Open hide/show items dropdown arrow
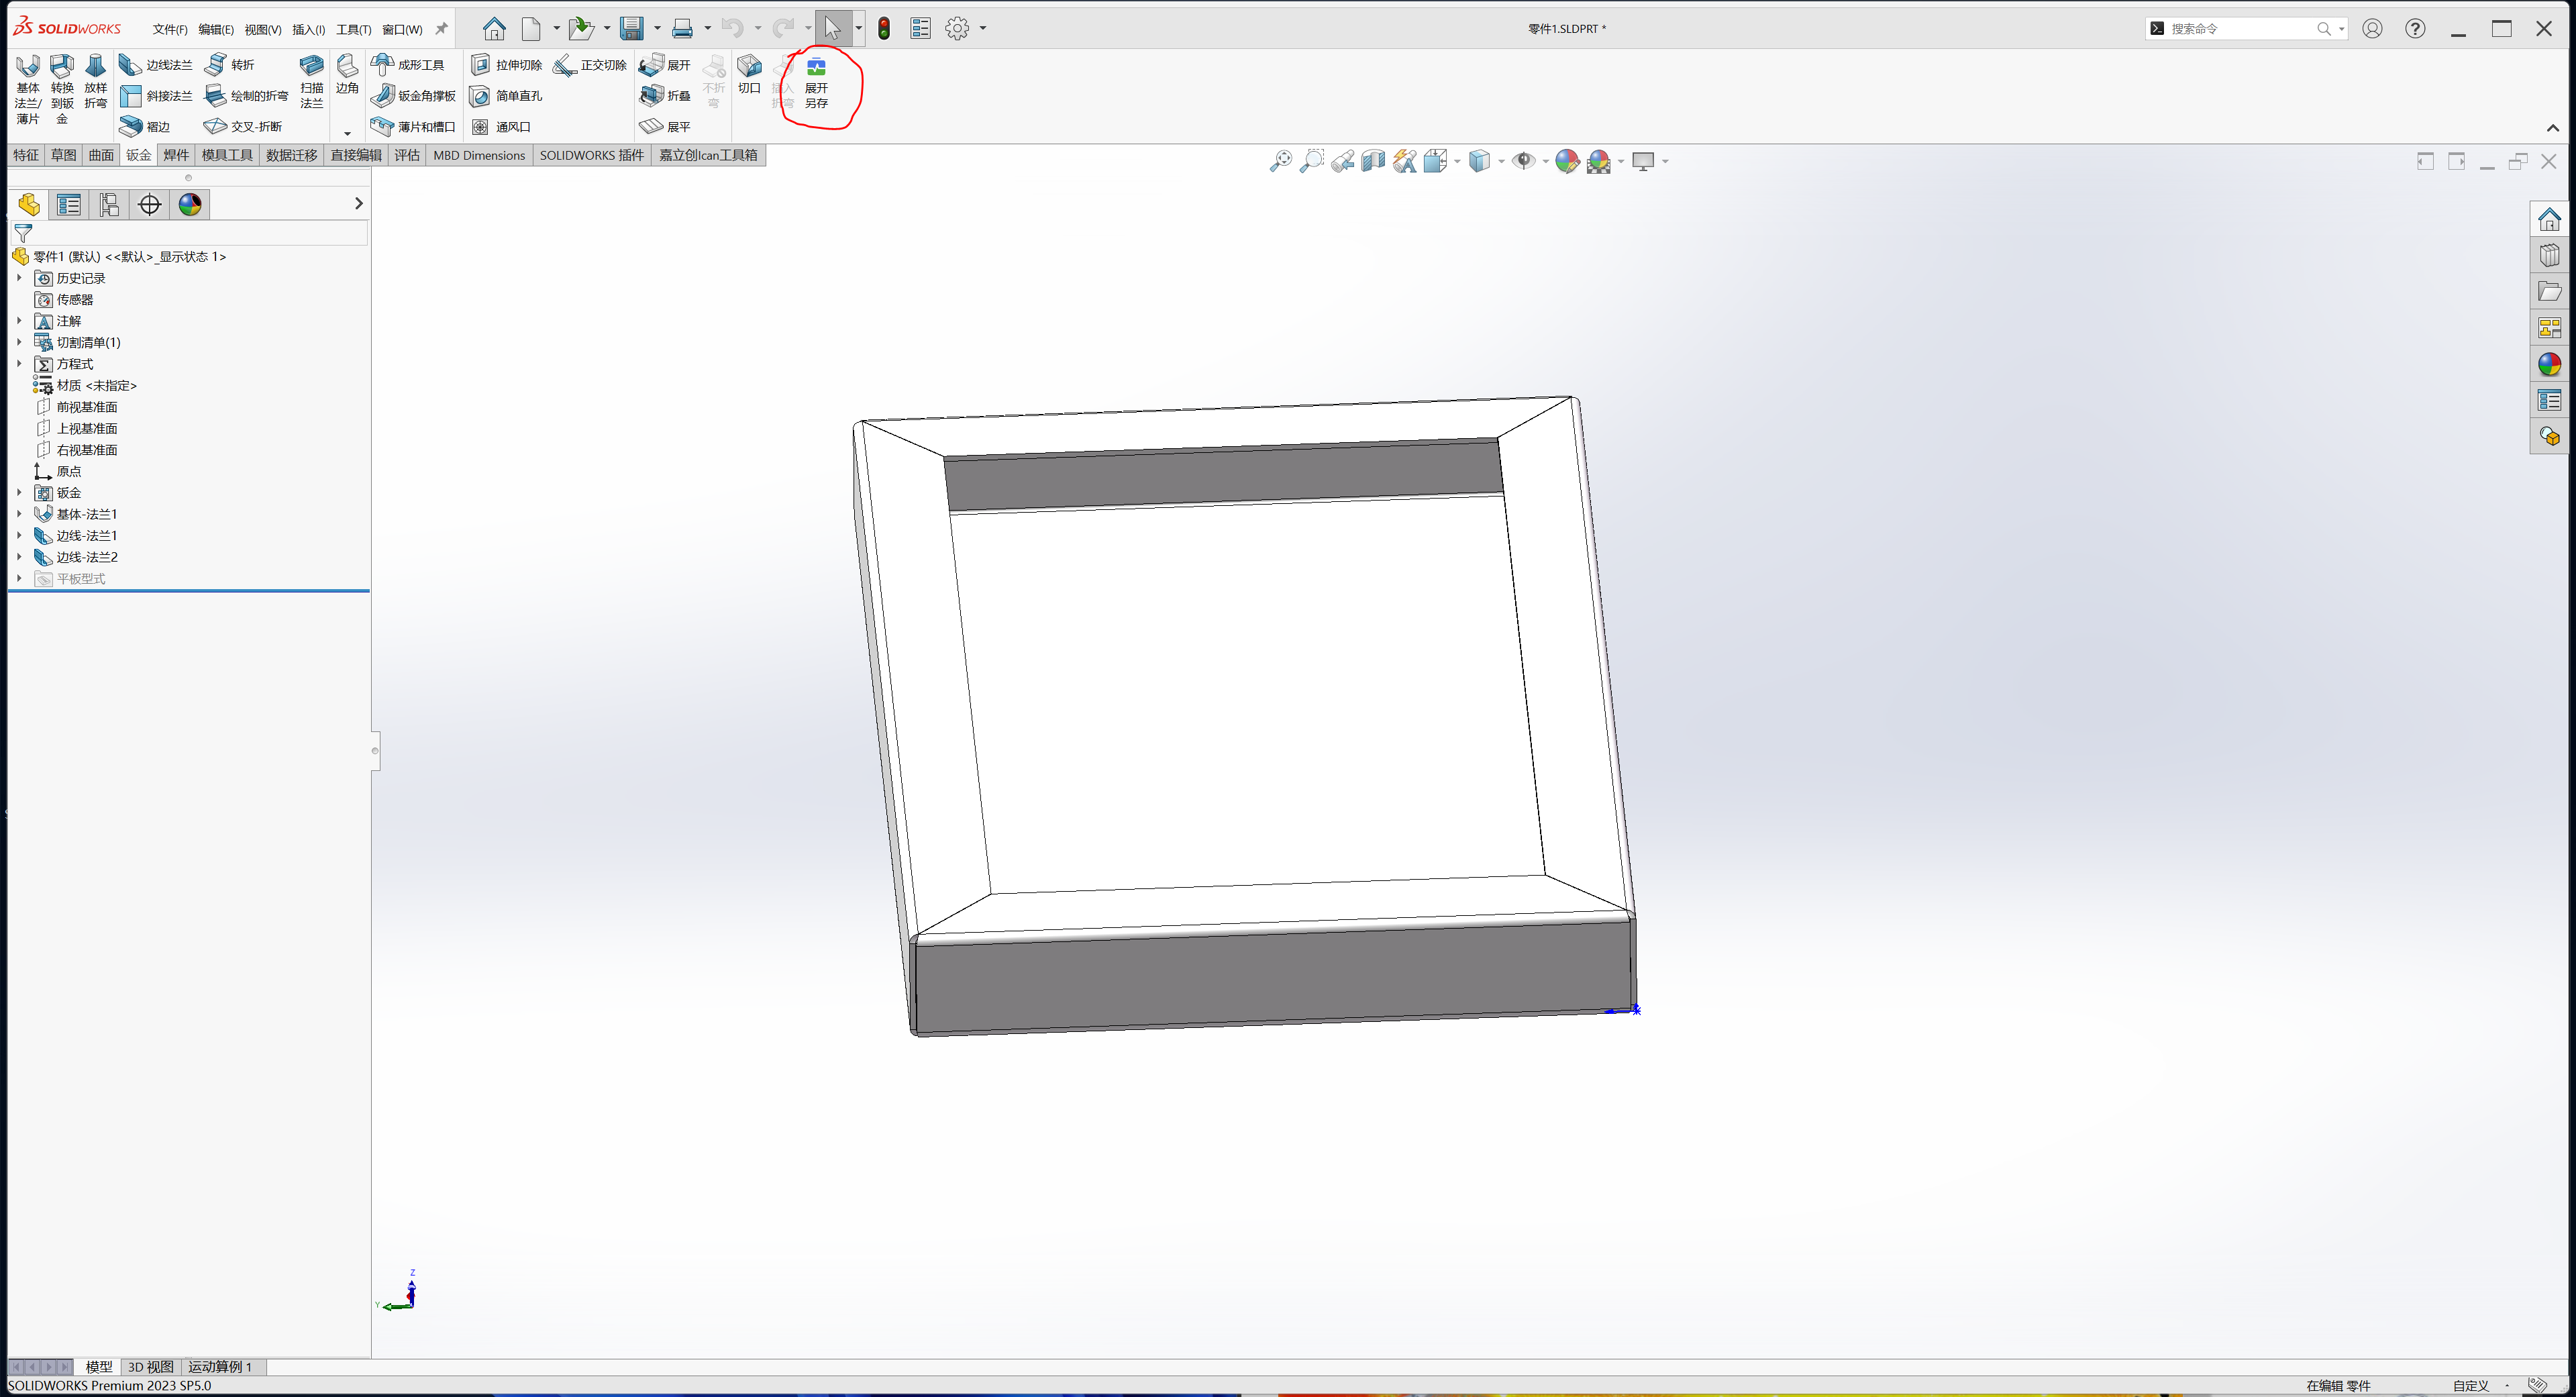 [x=1545, y=162]
